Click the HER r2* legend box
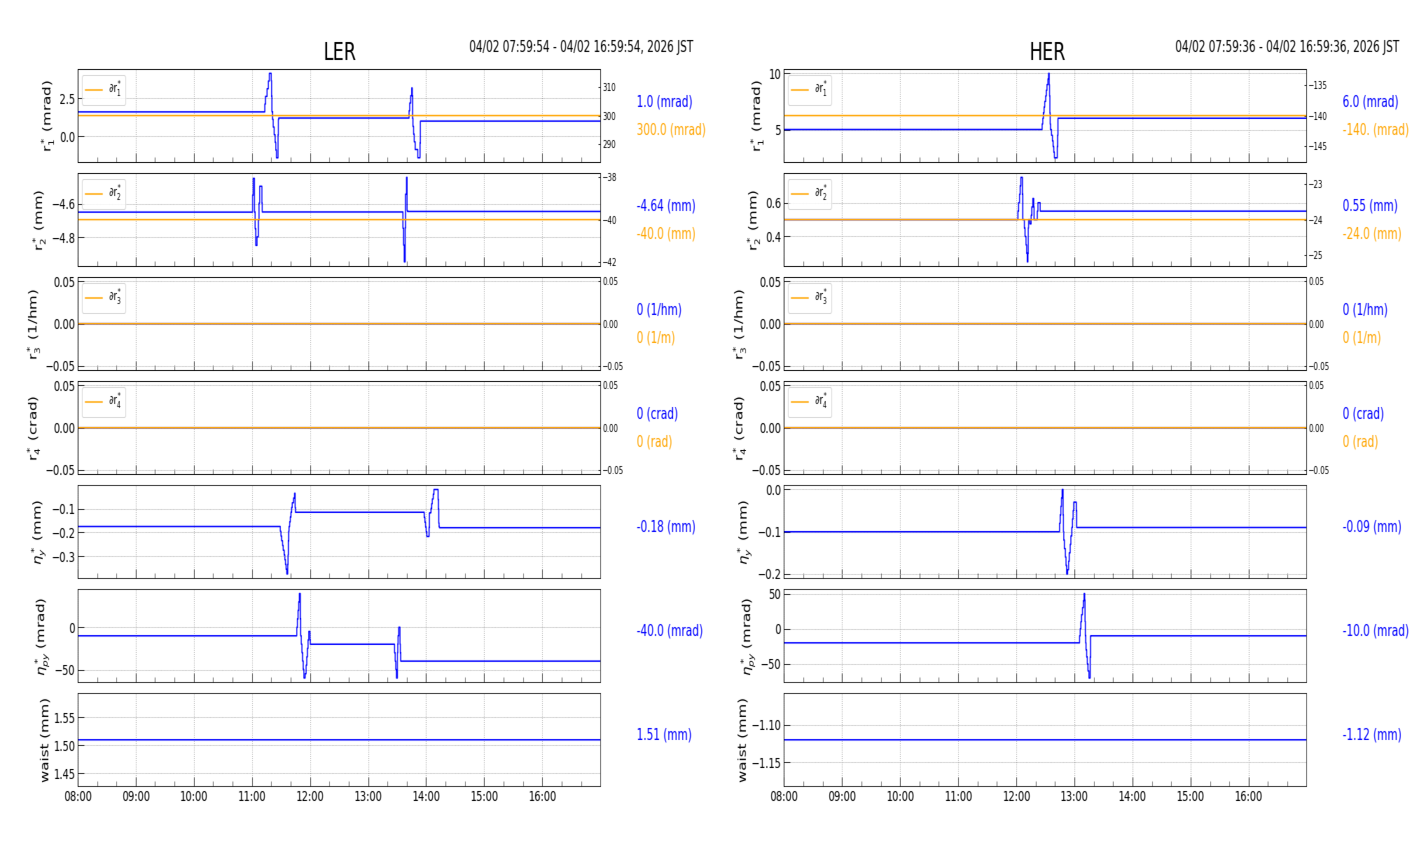Image resolution: width=1412 pixels, height=864 pixels. [810, 193]
